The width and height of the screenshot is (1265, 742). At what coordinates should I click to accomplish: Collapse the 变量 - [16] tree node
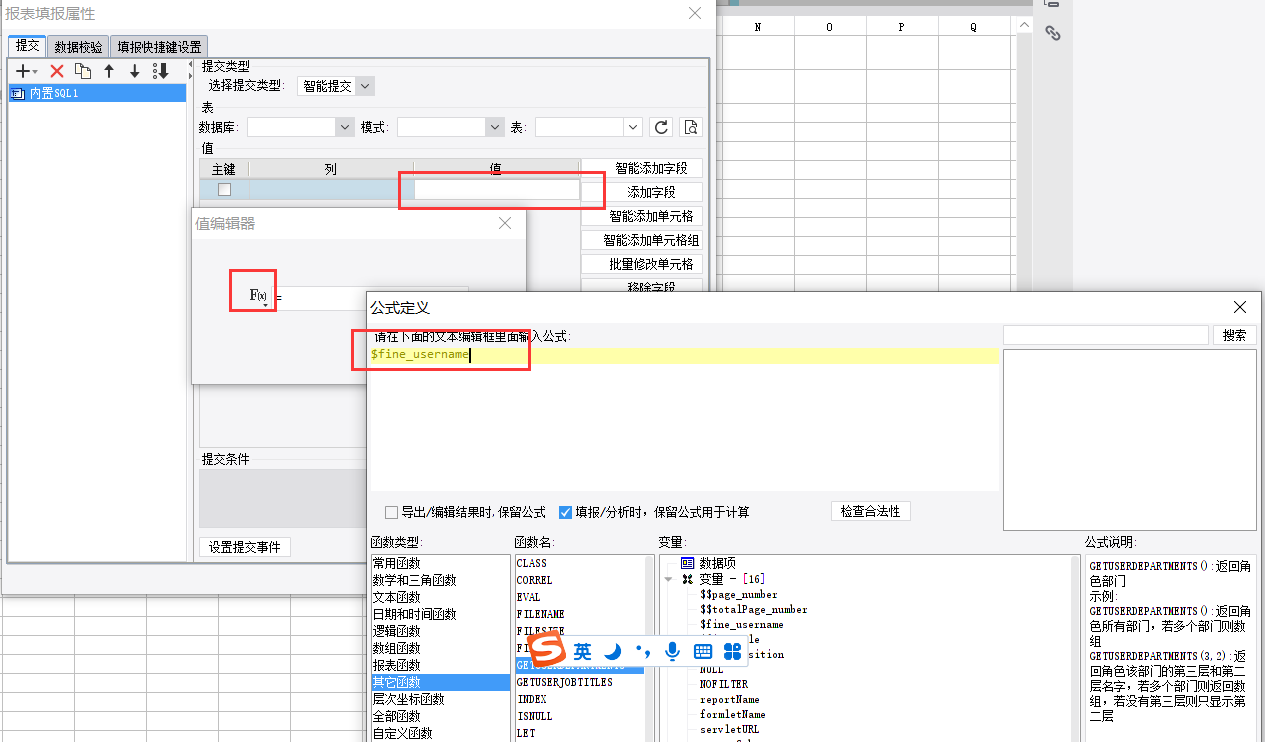click(668, 579)
